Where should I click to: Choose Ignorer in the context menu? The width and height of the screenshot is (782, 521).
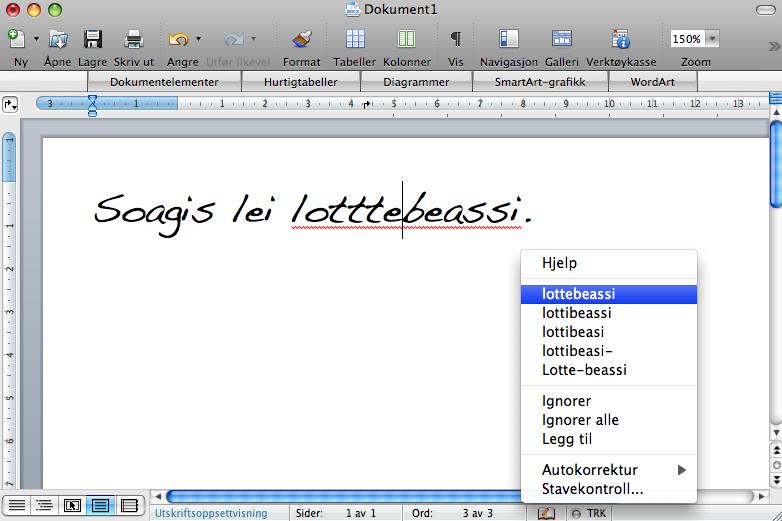(x=608, y=401)
